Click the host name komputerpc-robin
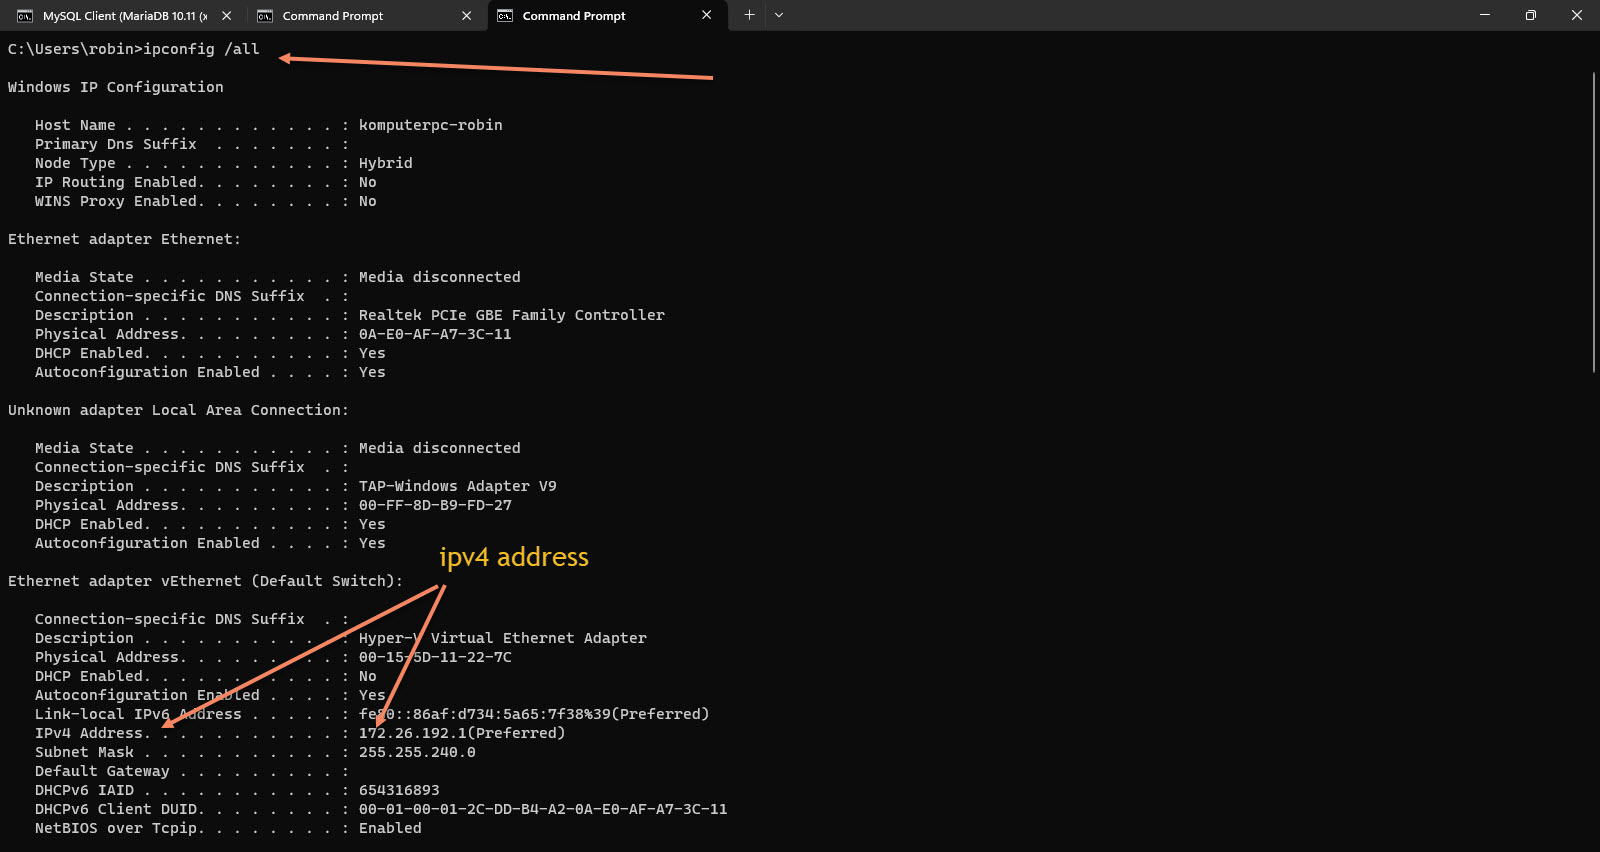Screen dimensions: 1600x852 pyautogui.click(x=430, y=125)
